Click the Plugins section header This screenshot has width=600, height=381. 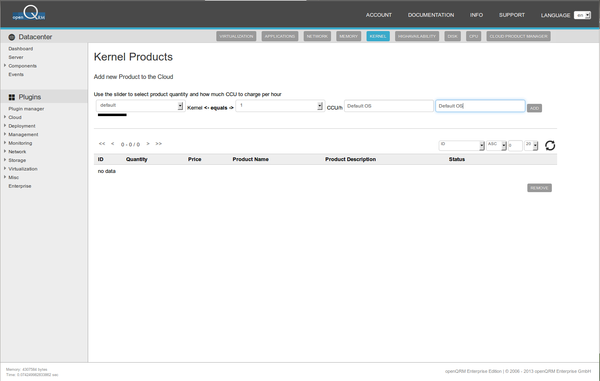[x=44, y=97]
